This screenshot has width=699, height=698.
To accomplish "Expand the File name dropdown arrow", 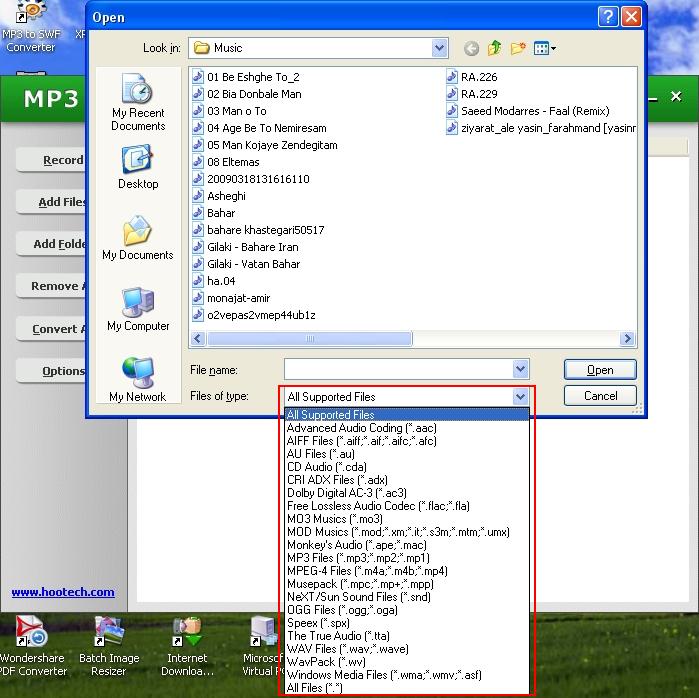I will pos(520,370).
